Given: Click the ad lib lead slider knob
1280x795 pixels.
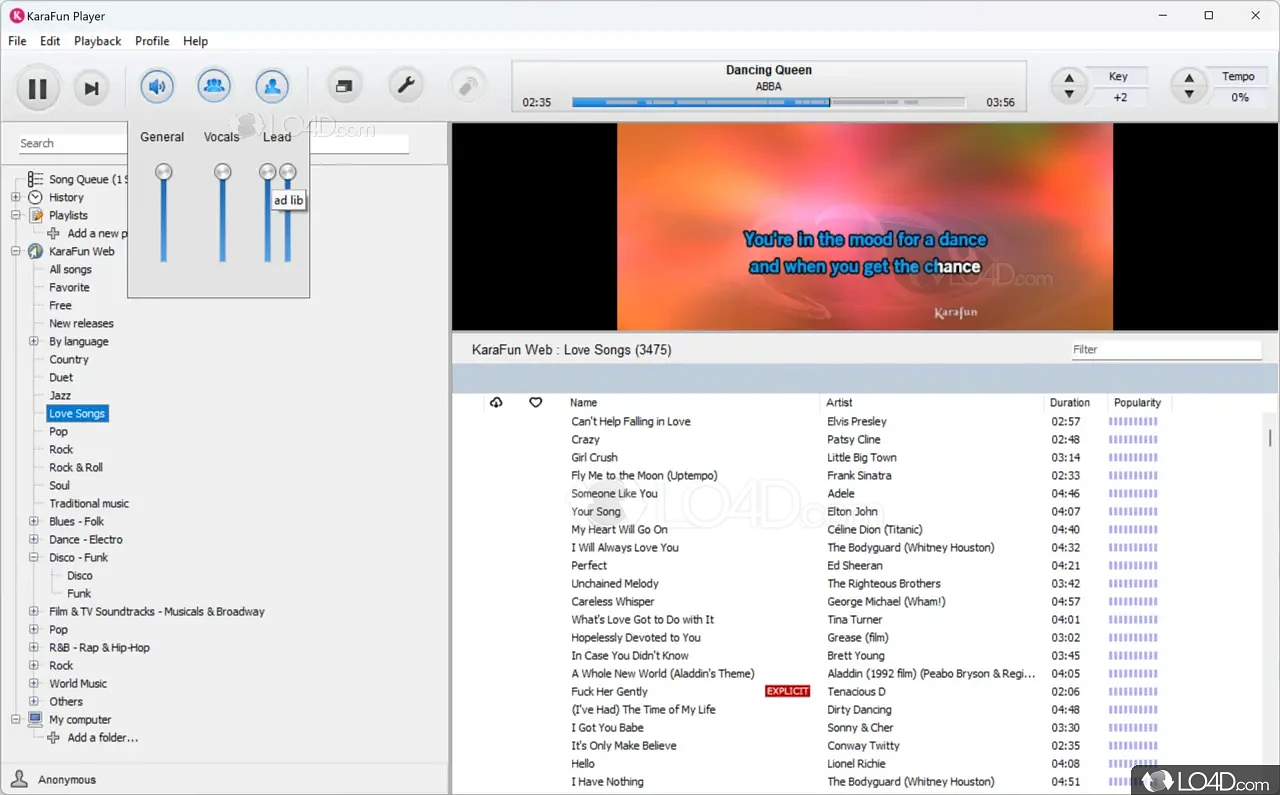Looking at the screenshot, I should 288,172.
